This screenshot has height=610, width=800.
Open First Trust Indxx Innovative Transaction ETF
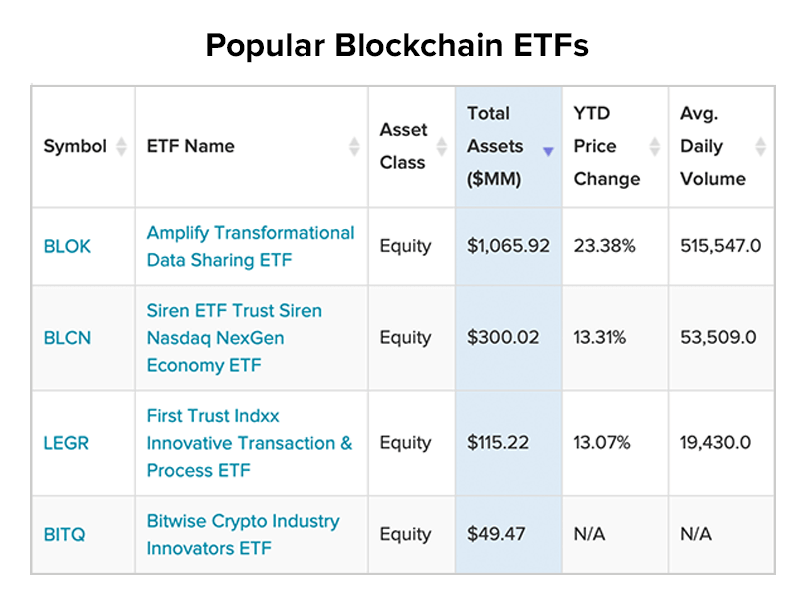[x=249, y=443]
